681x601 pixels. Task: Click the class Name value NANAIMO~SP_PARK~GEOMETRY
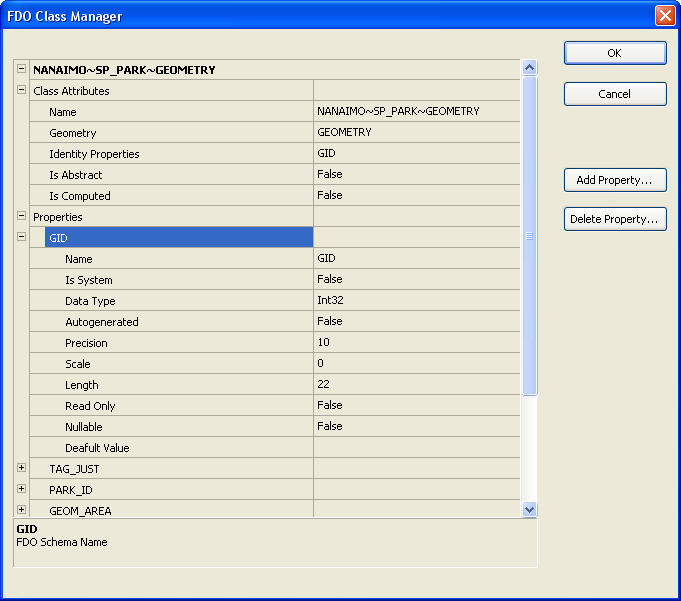tap(398, 111)
